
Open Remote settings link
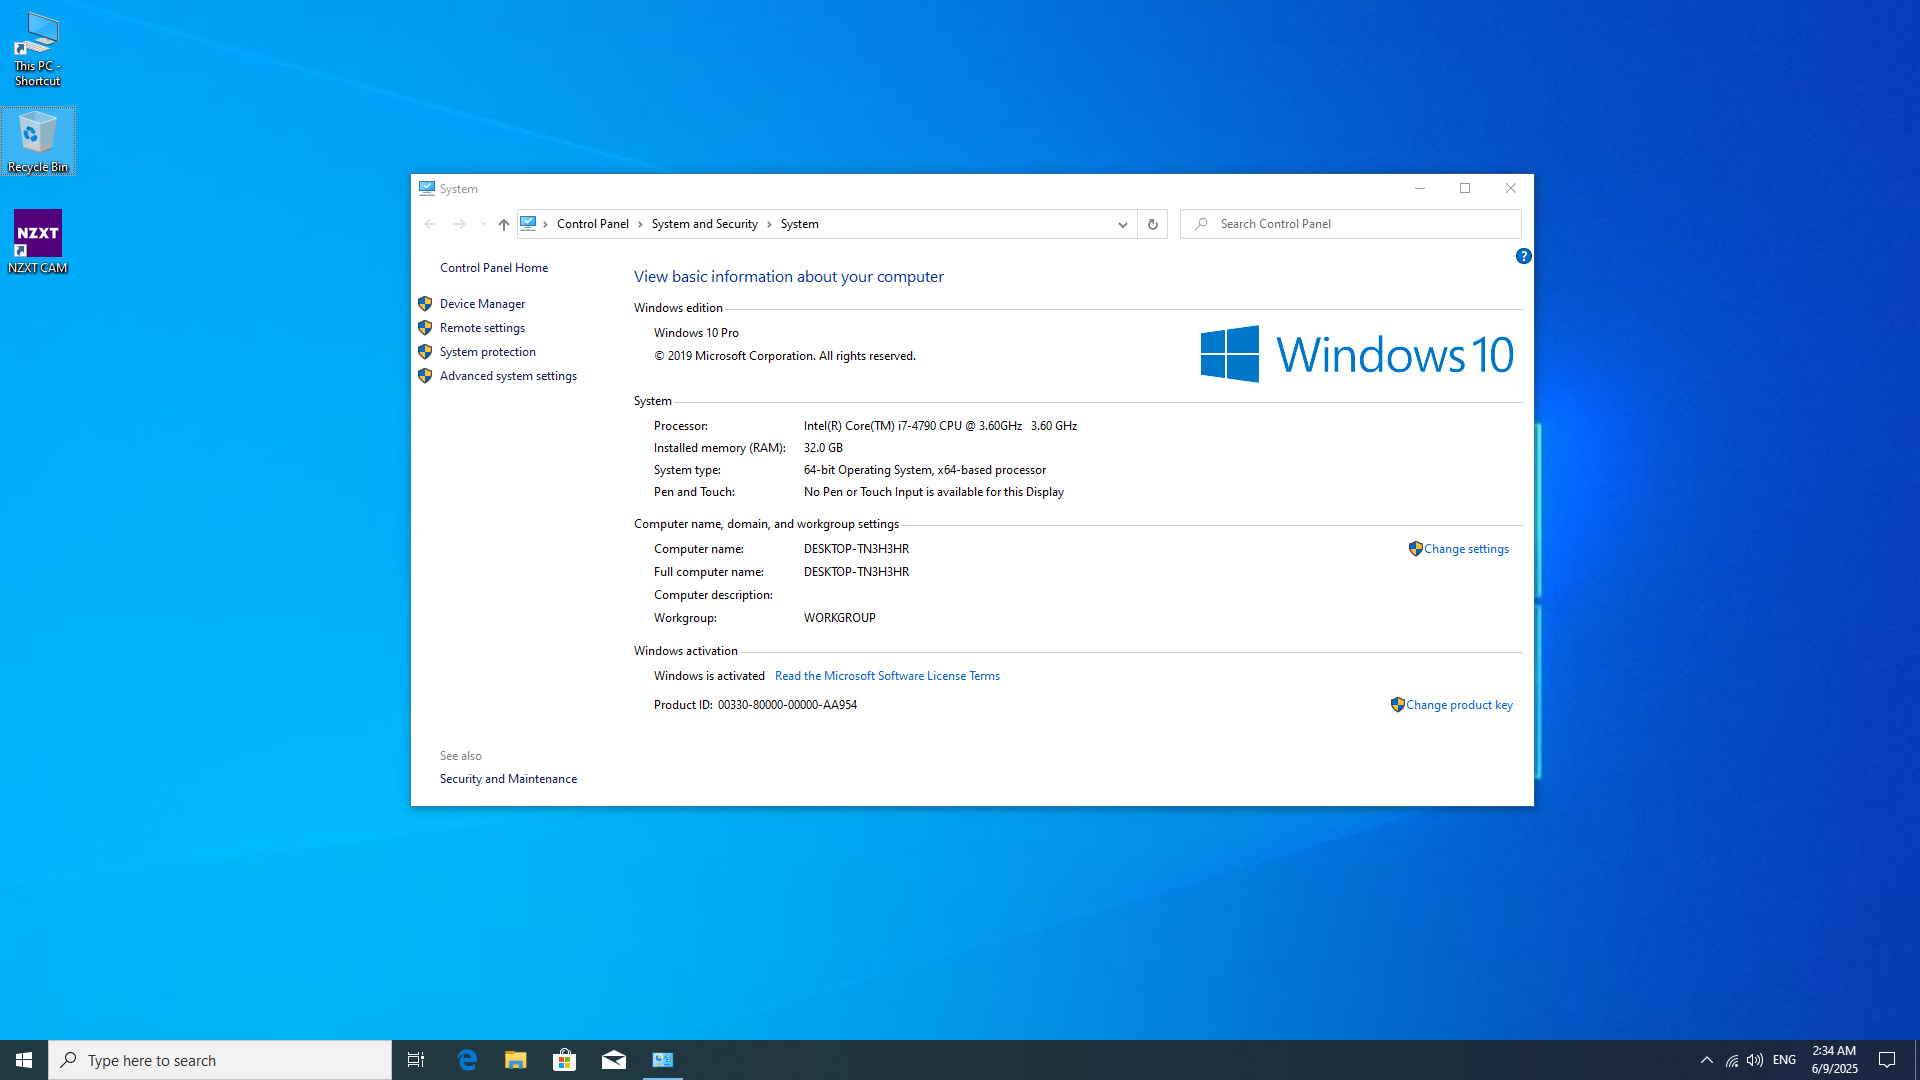482,328
